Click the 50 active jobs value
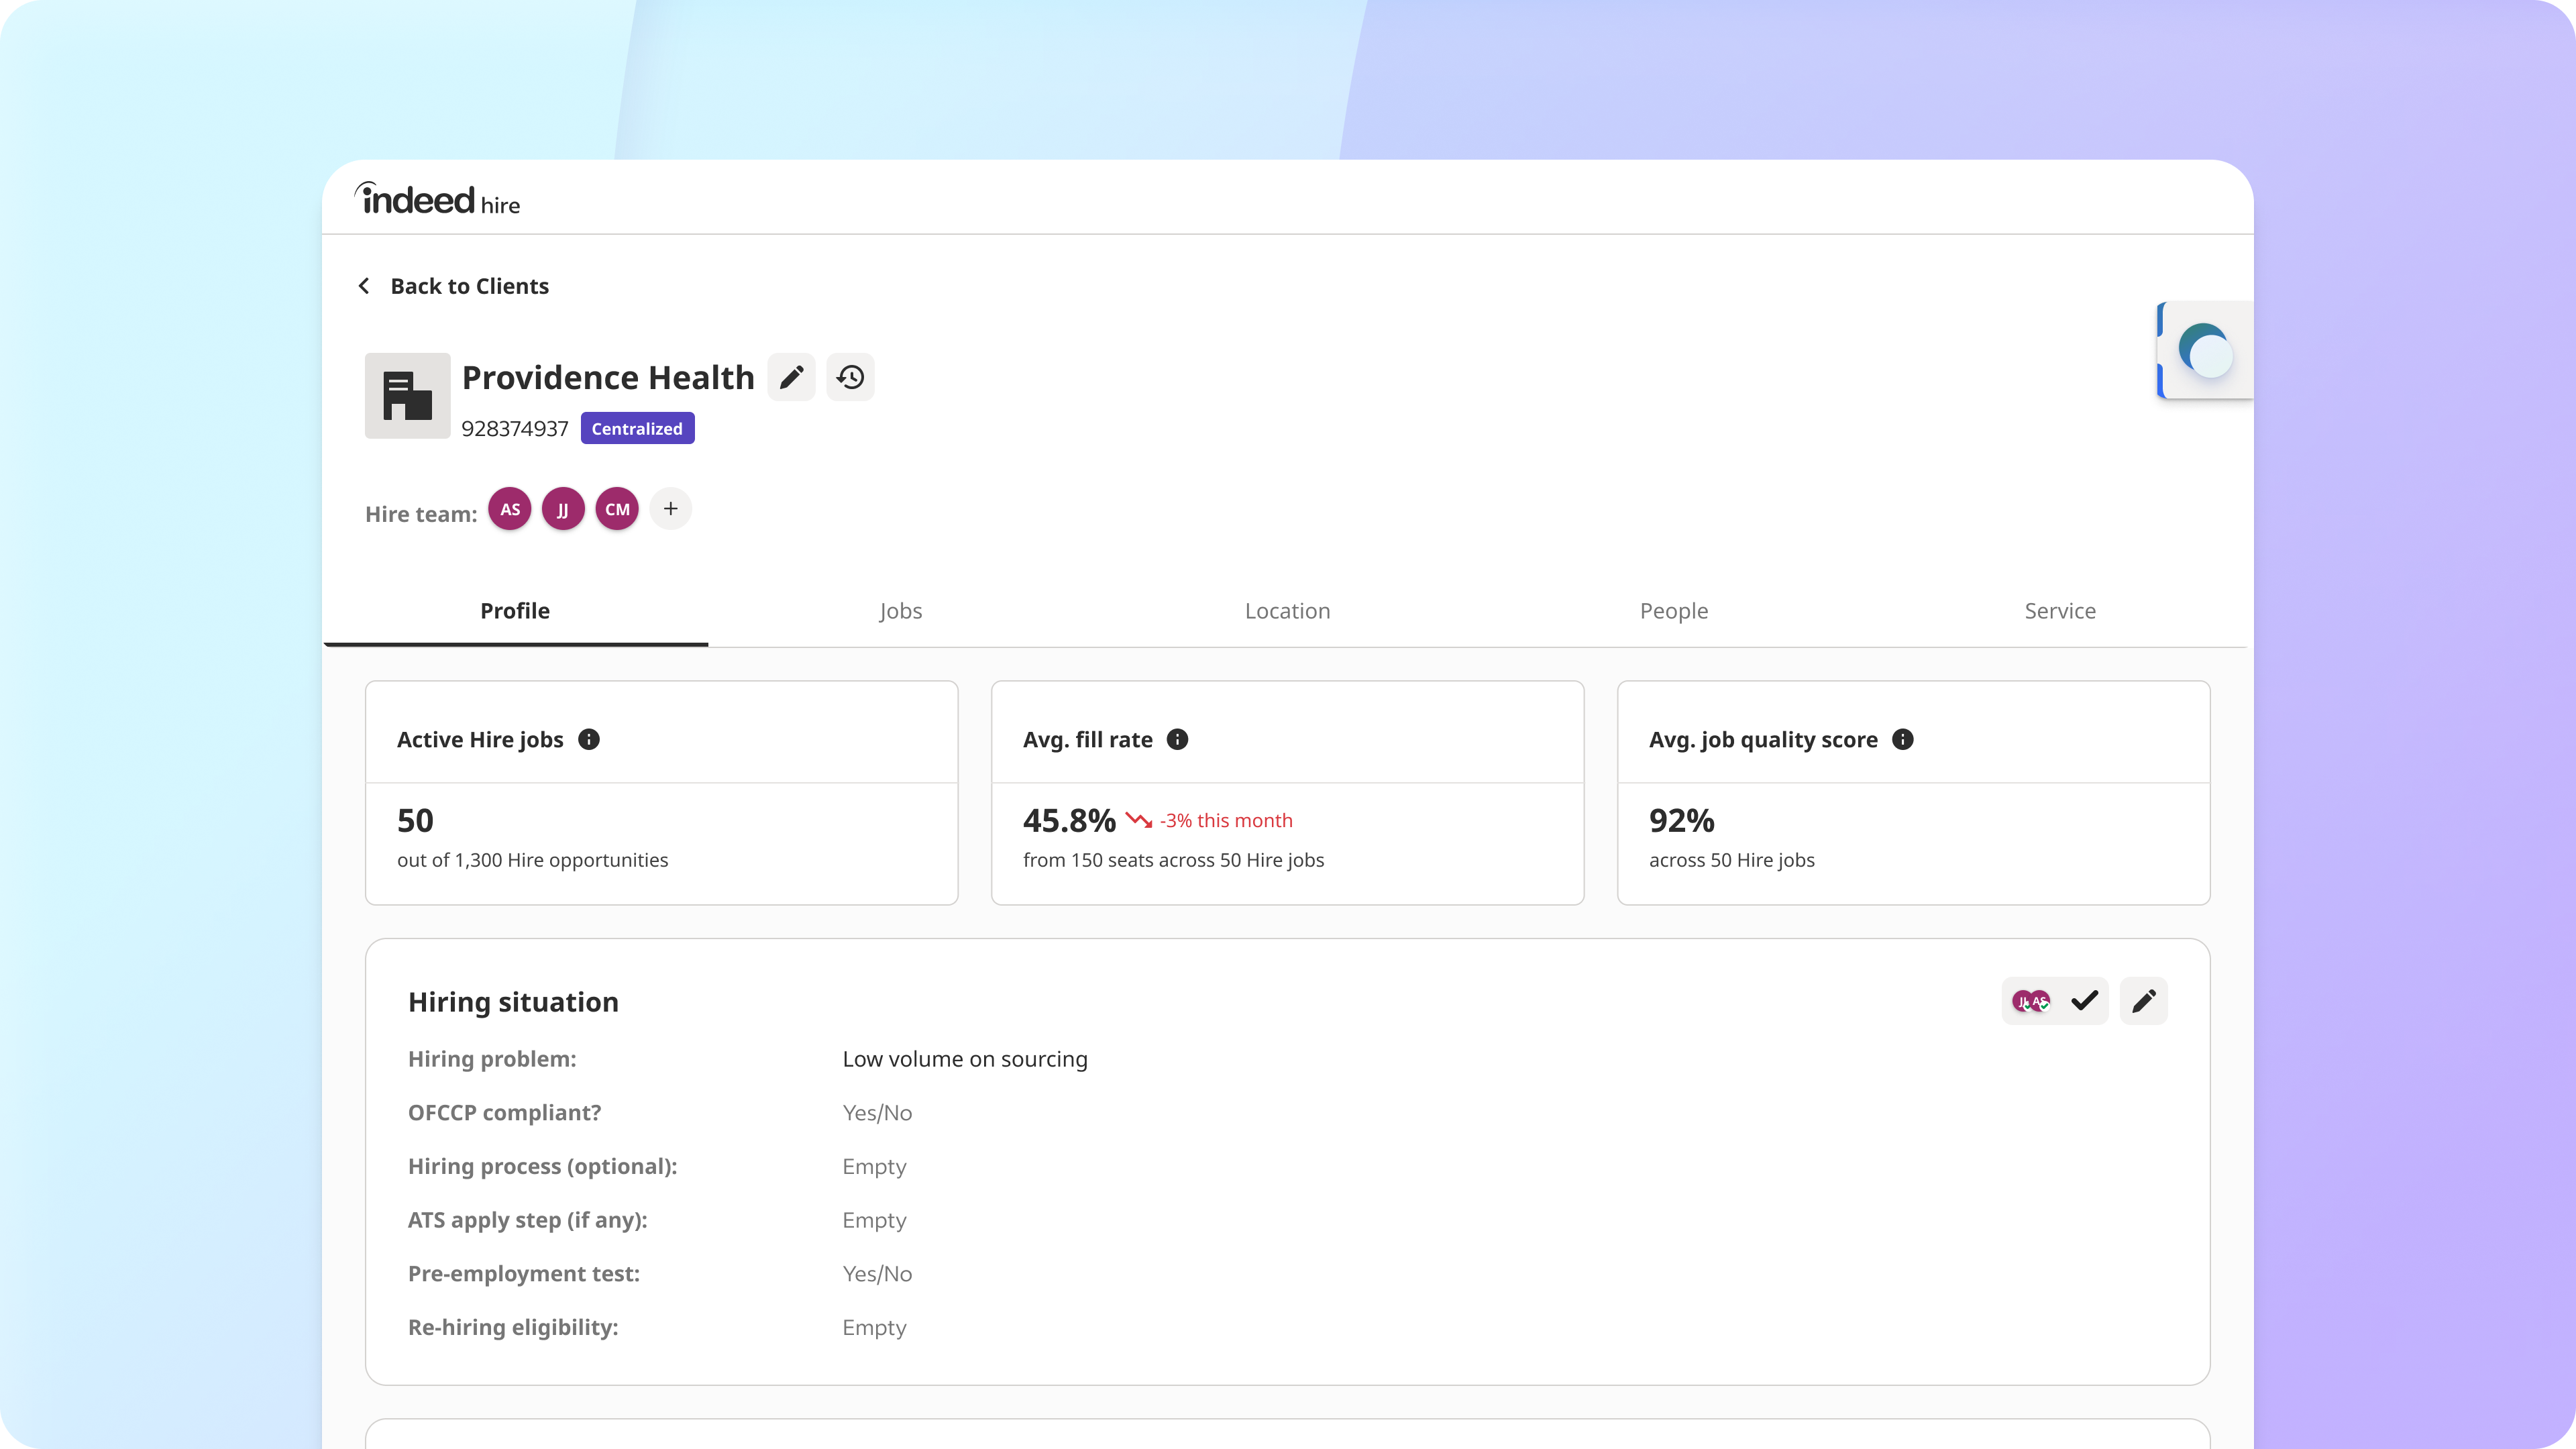The width and height of the screenshot is (2576, 1449). (x=415, y=820)
